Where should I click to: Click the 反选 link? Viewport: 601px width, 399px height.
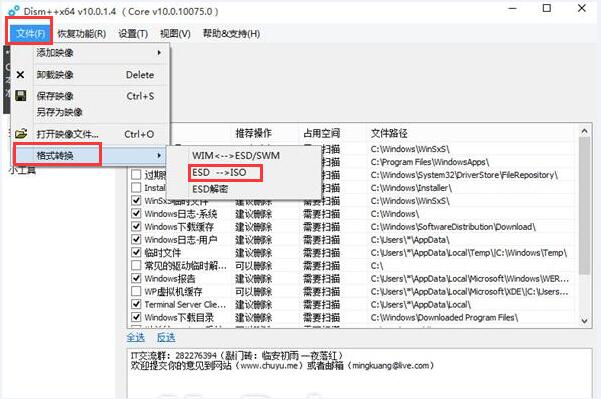click(x=166, y=337)
